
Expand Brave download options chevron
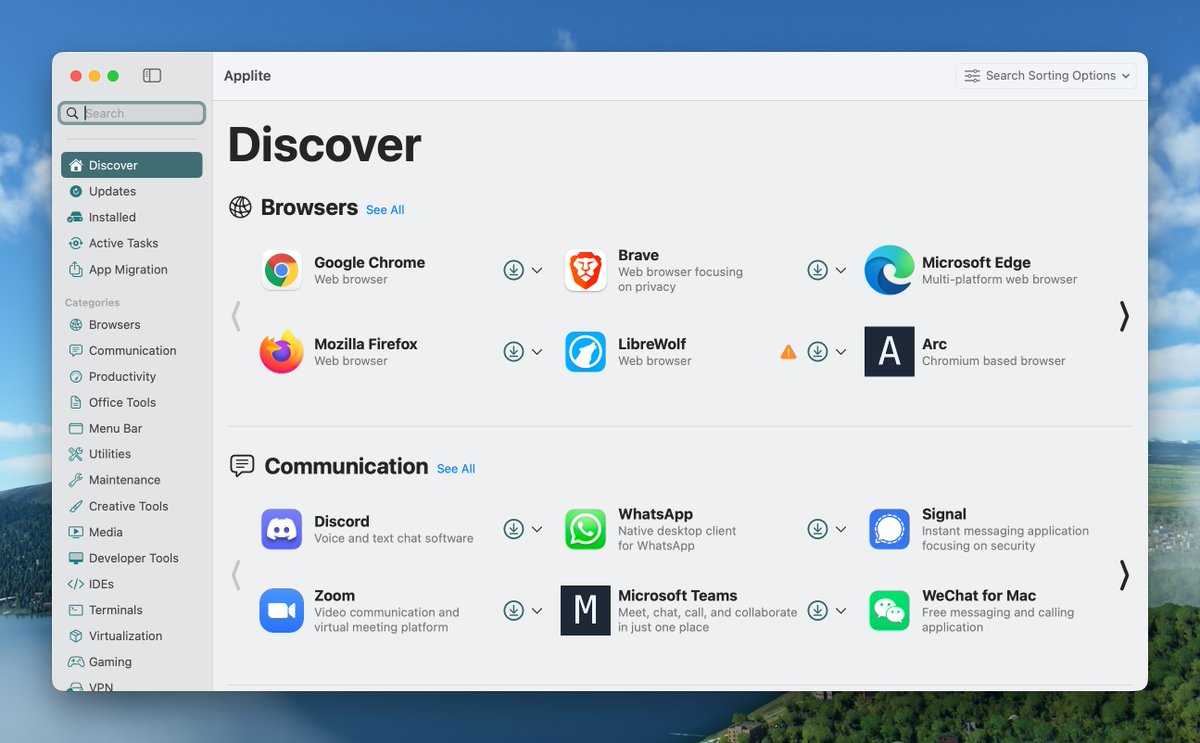(841, 270)
